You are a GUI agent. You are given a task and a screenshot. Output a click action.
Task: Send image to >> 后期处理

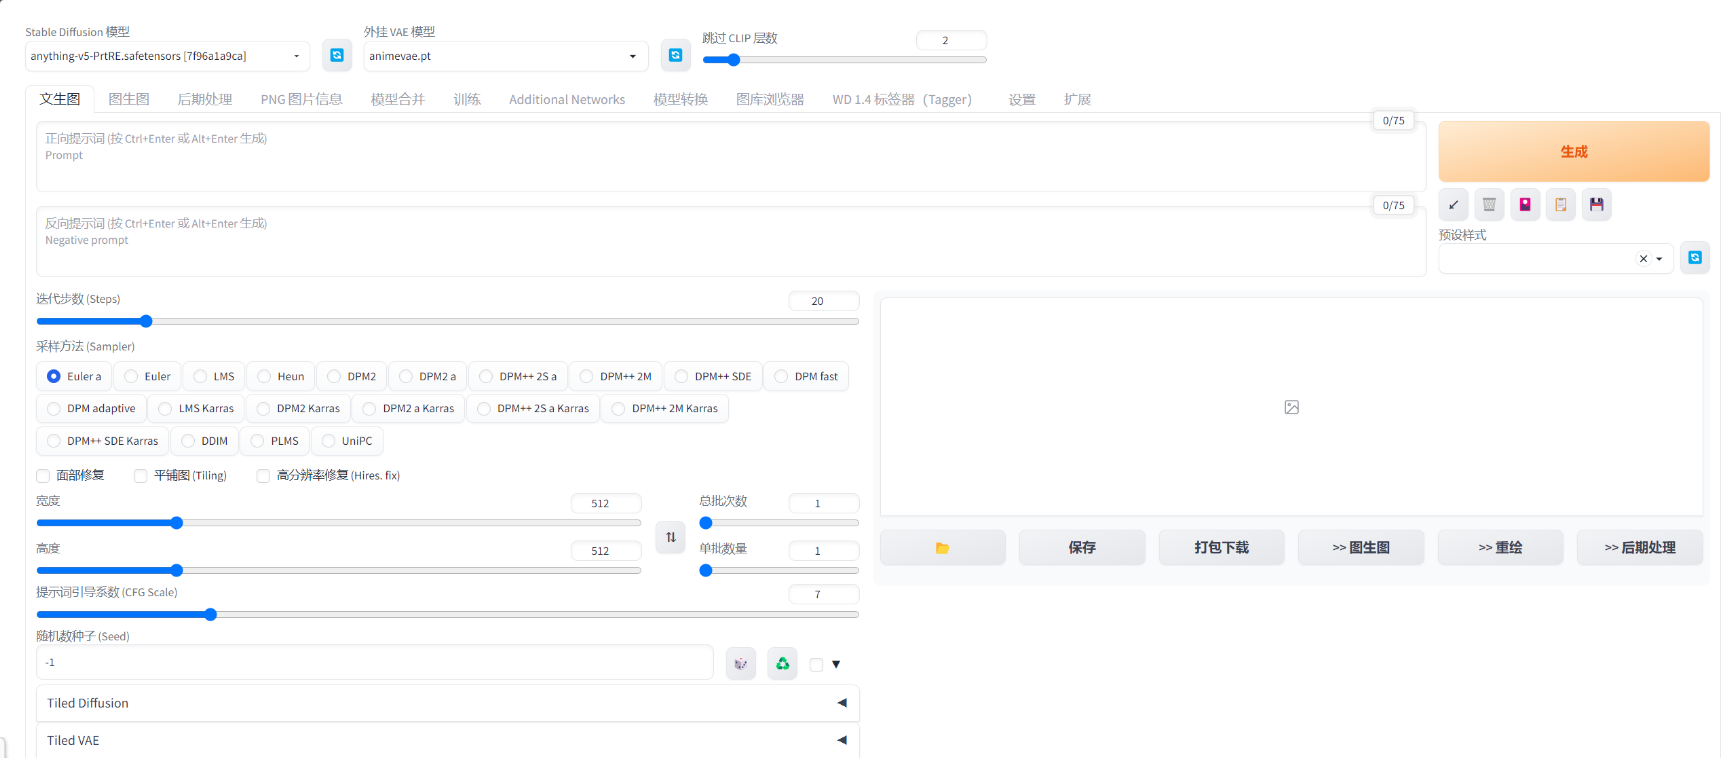tap(1640, 547)
